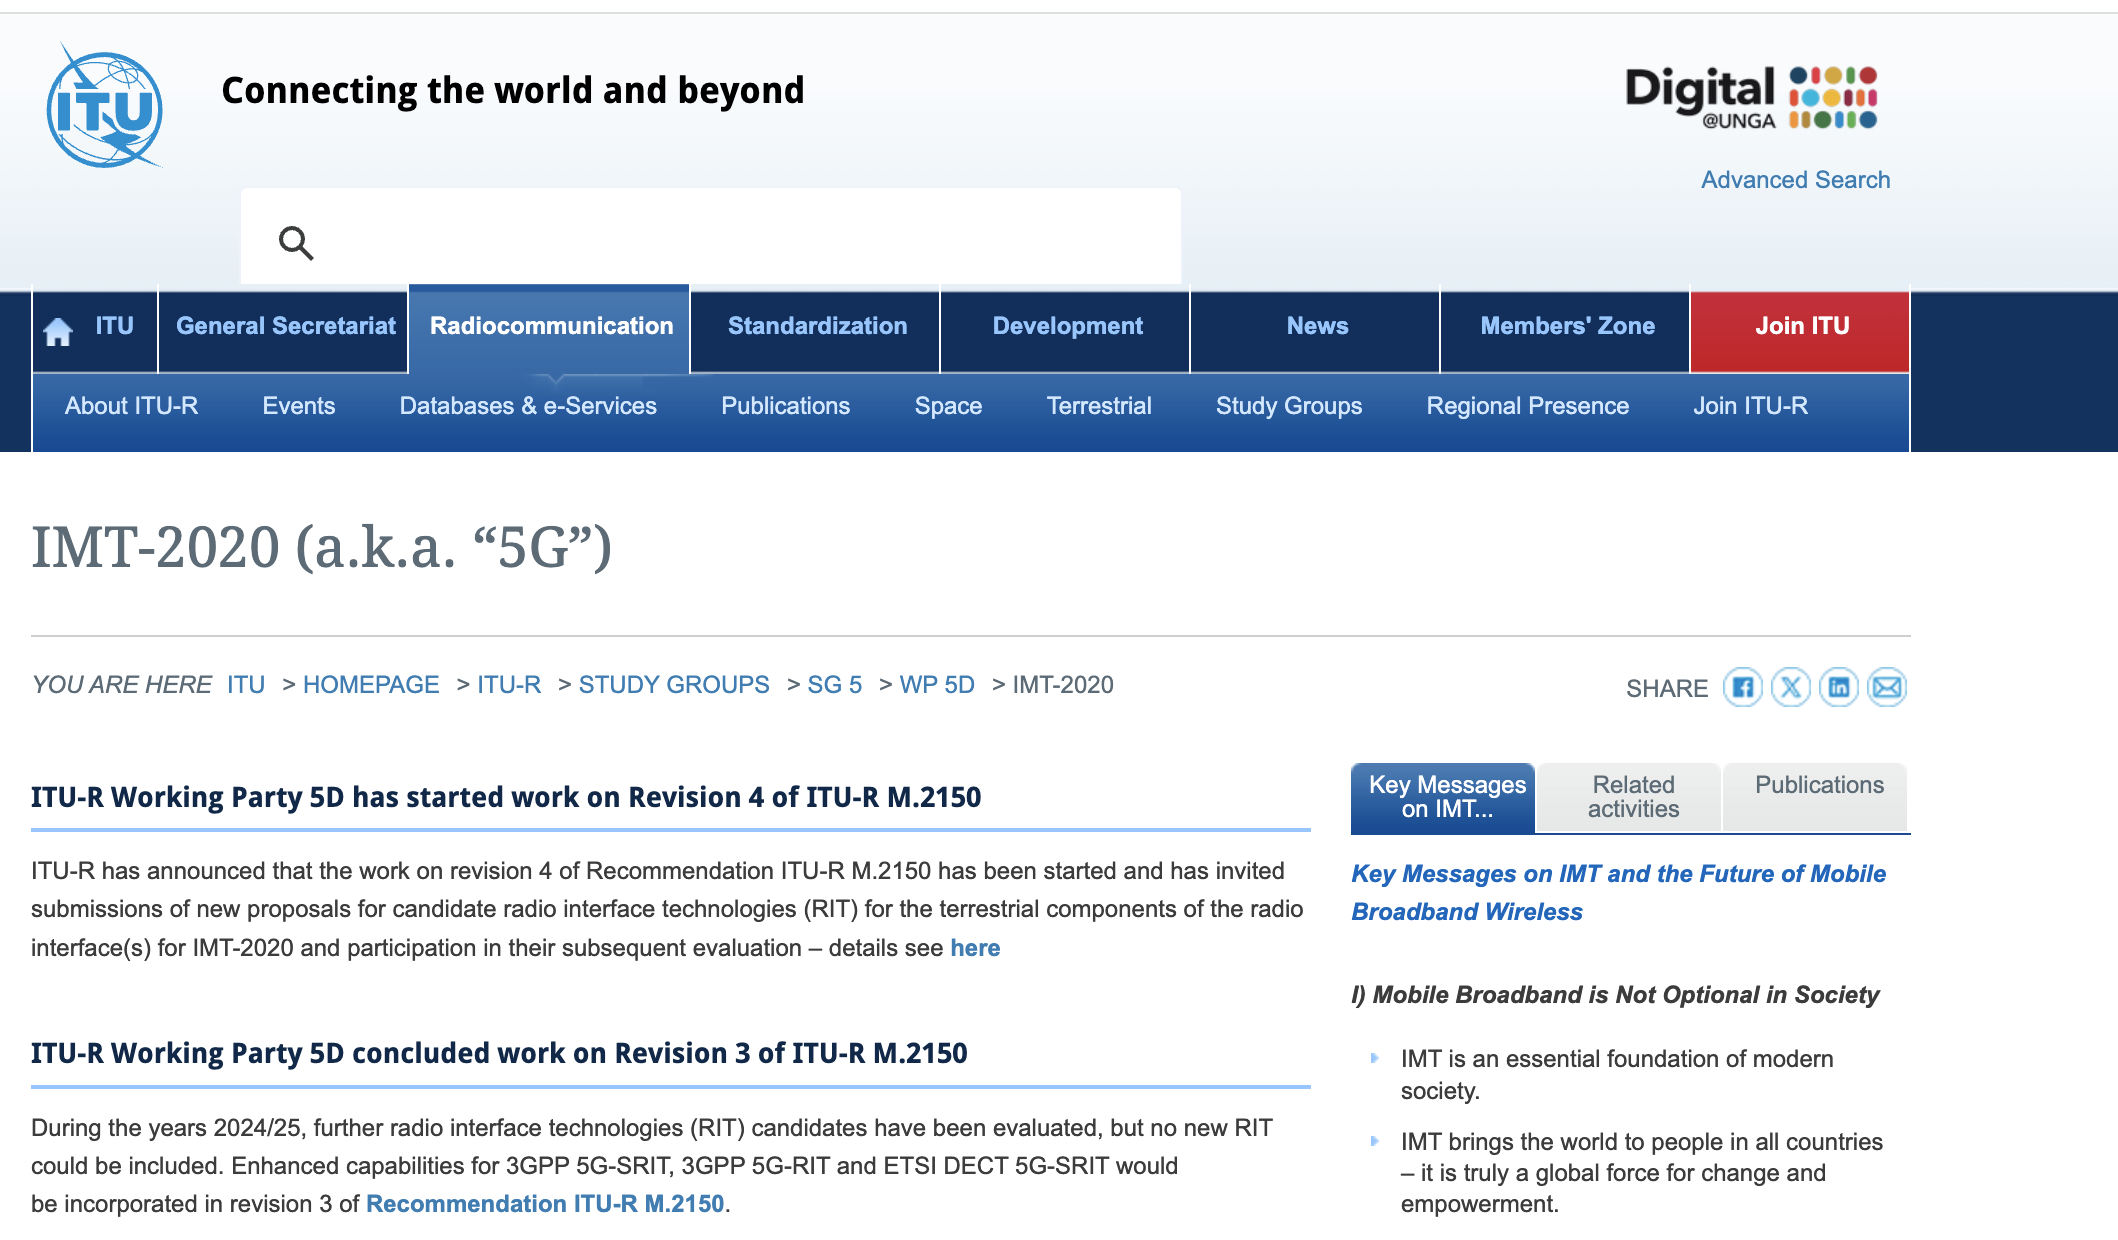Open Members' Zone menu
Screen dimensions: 2118x1240
tap(1567, 326)
